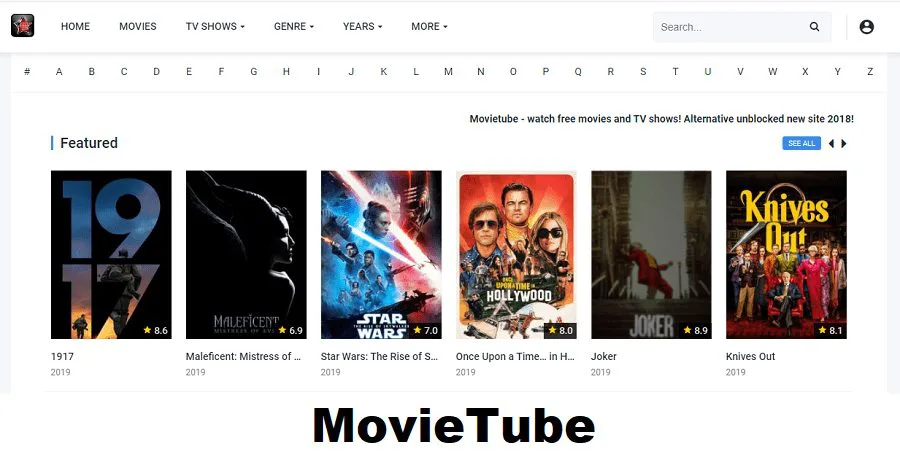Viewport: 900px width, 458px height.
Task: Click the 7.0 star rating badge
Action: pos(425,330)
